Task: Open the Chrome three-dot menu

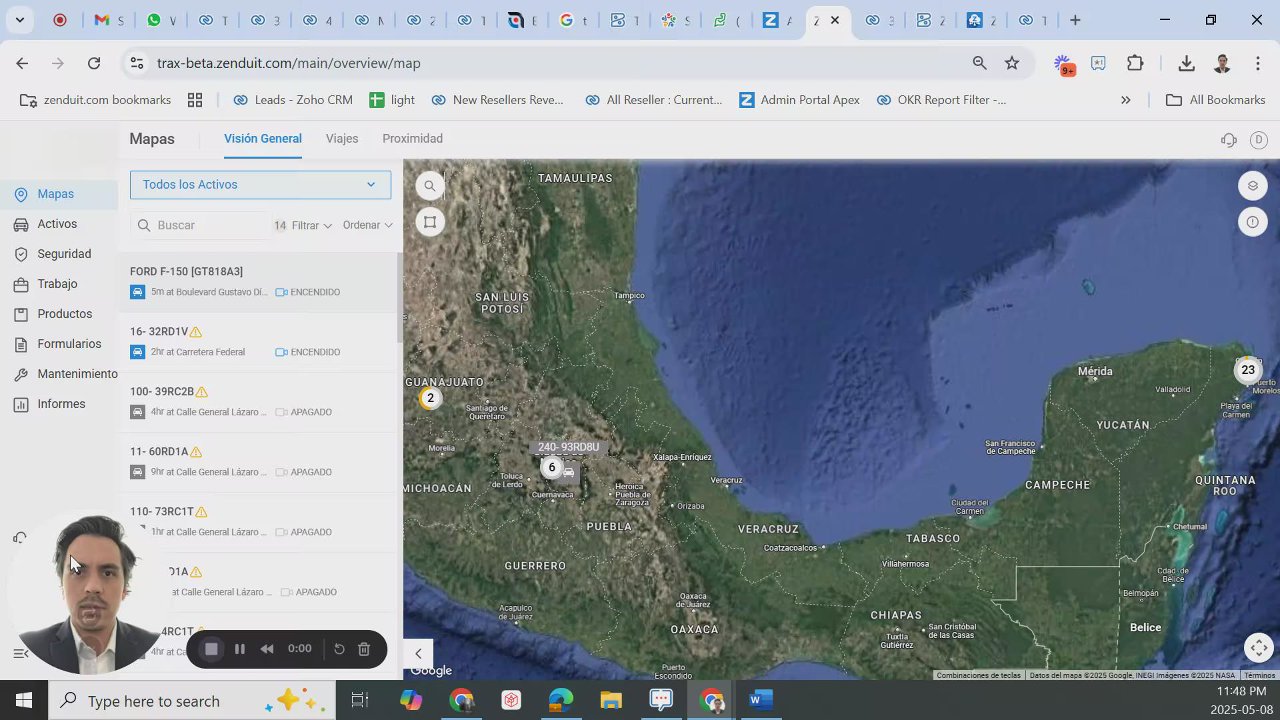Action: (x=1258, y=63)
